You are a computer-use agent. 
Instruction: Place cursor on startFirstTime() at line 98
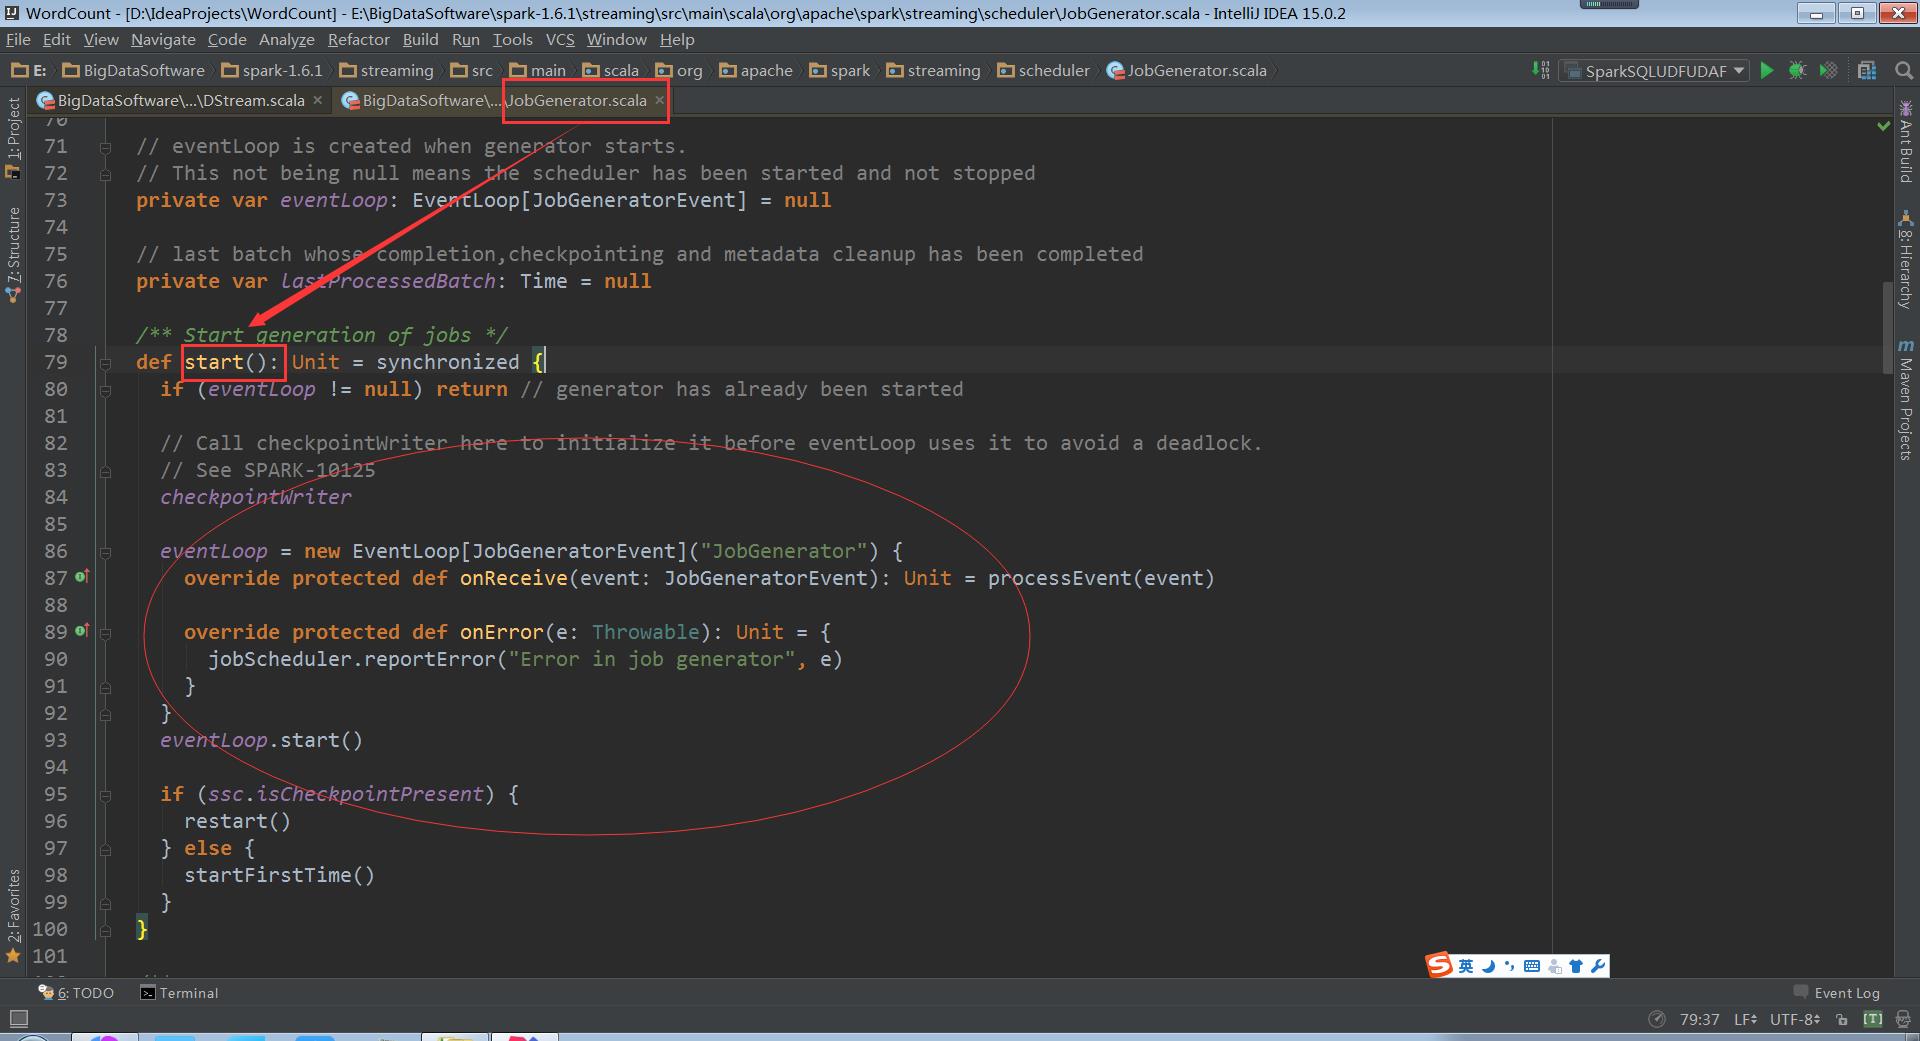(x=279, y=875)
